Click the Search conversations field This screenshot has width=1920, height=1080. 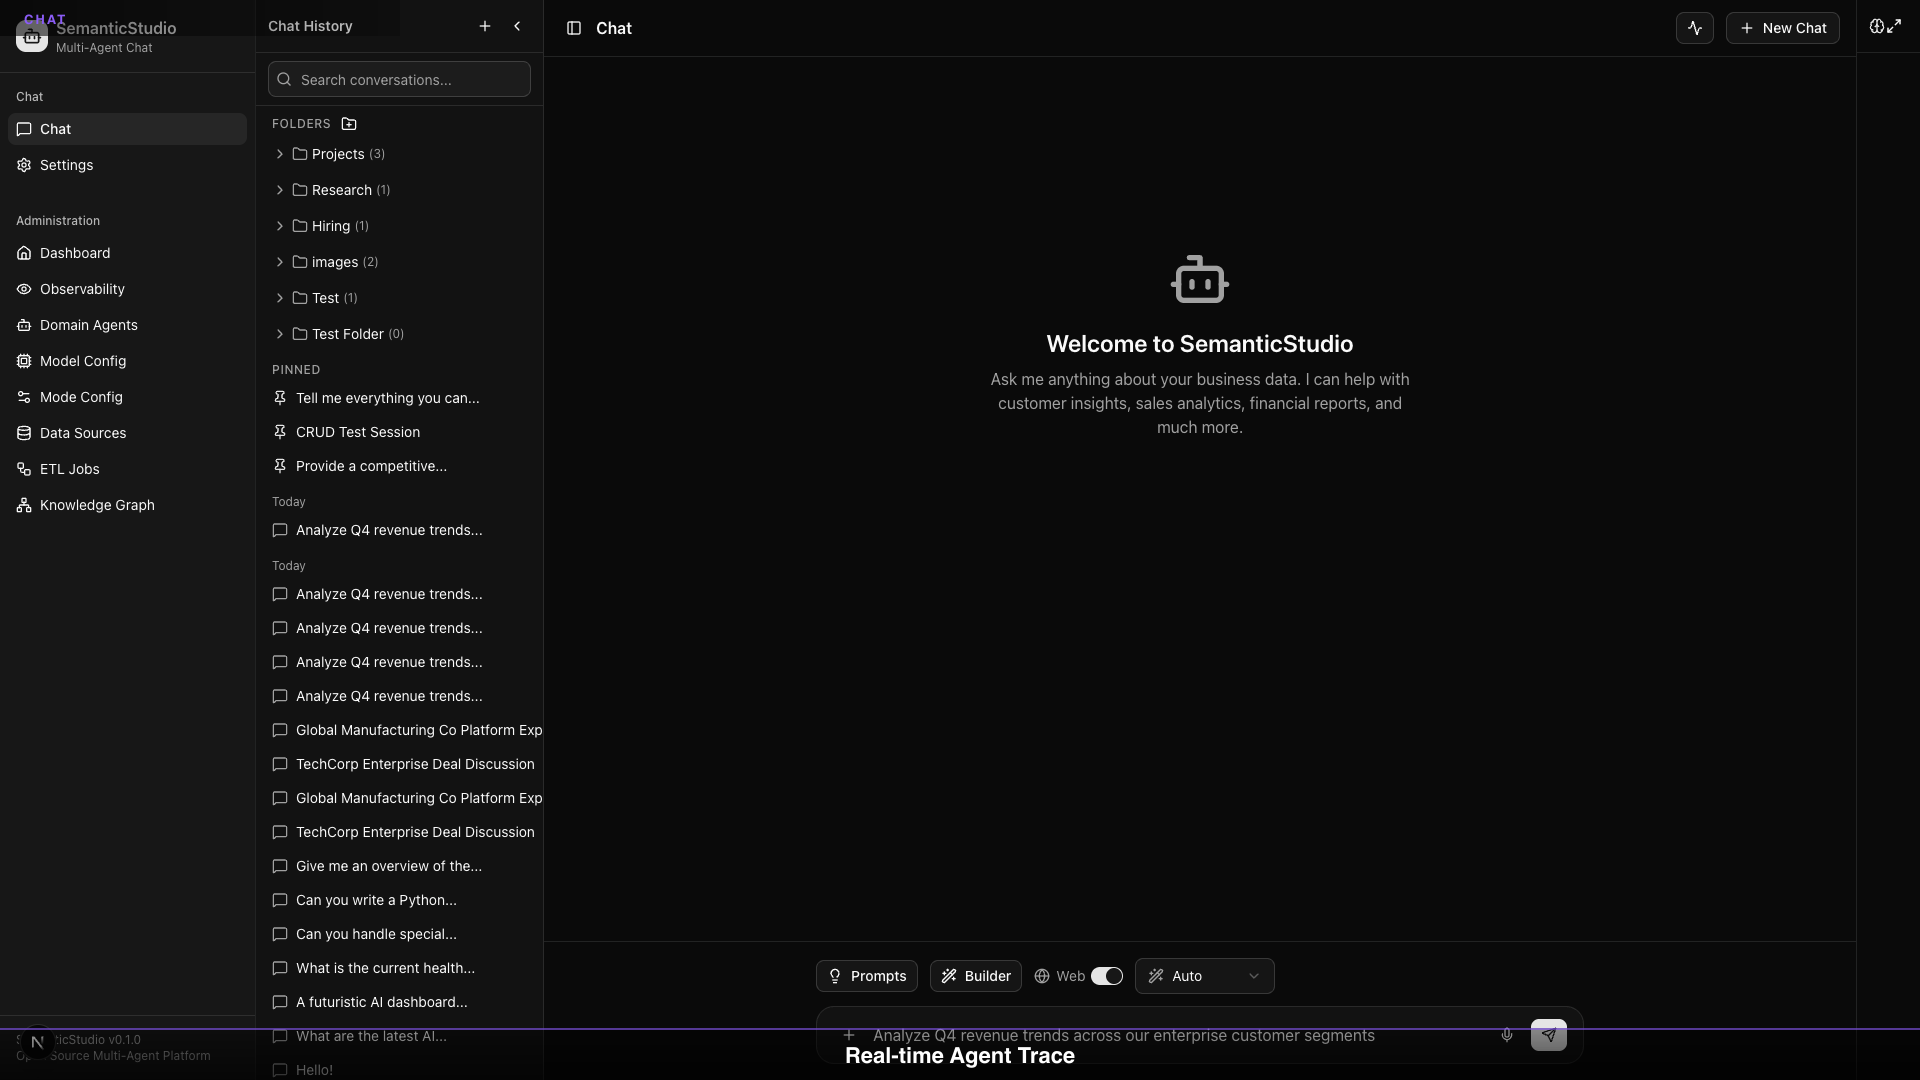click(410, 80)
